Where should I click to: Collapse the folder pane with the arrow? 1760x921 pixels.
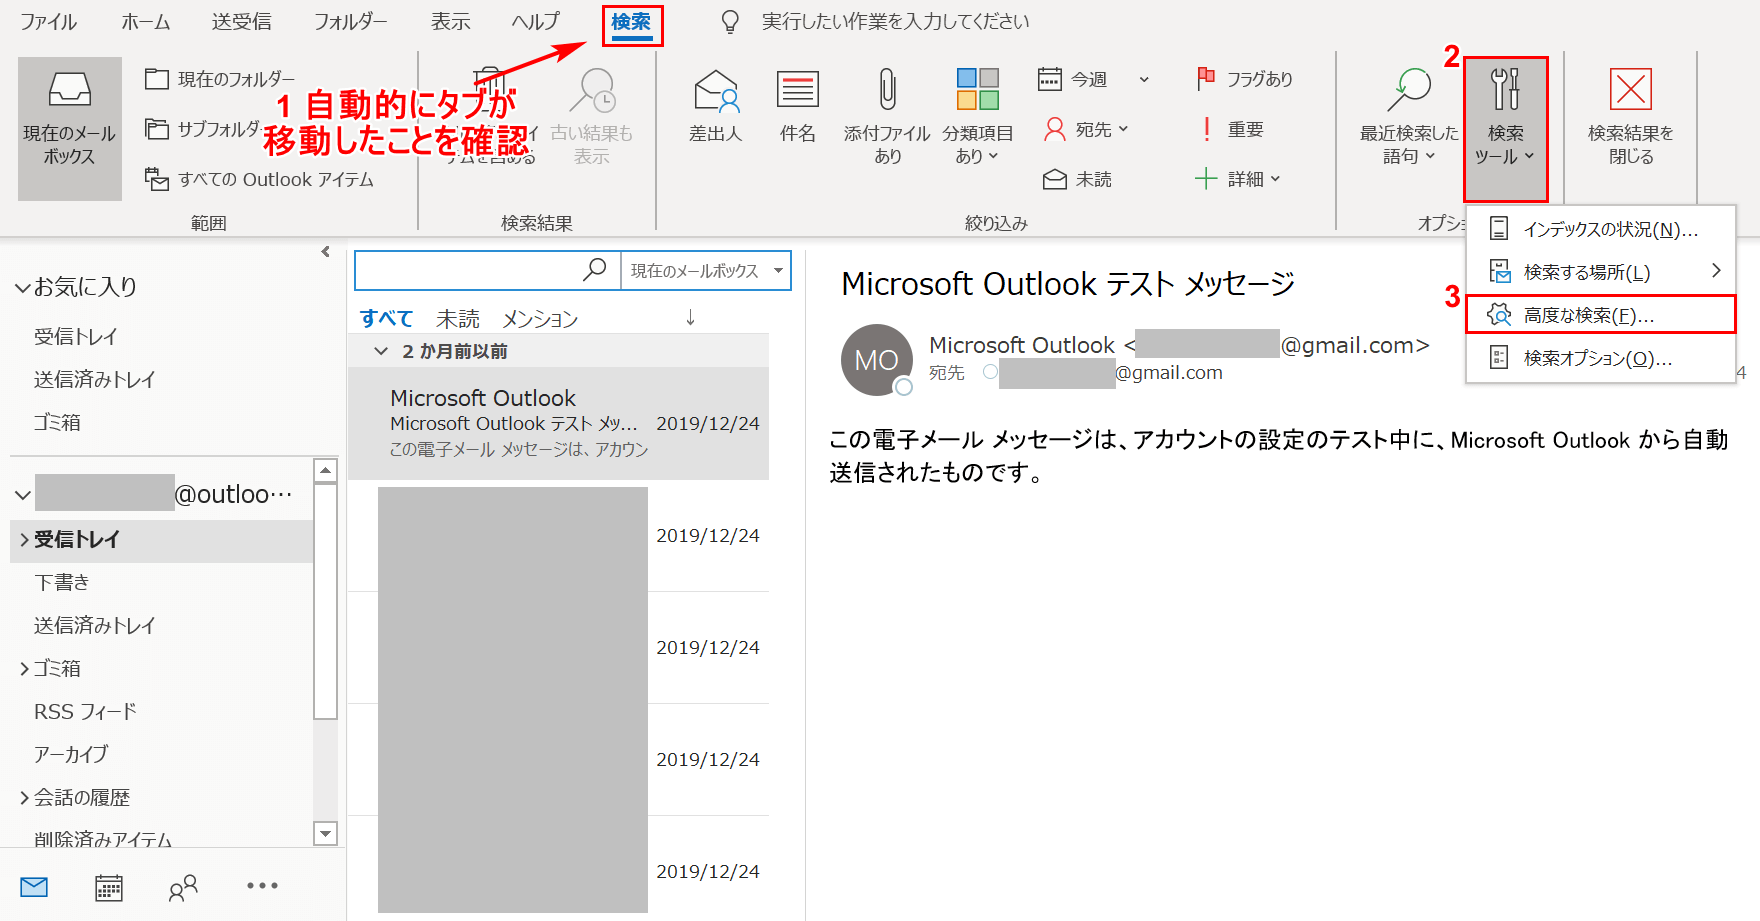click(326, 252)
